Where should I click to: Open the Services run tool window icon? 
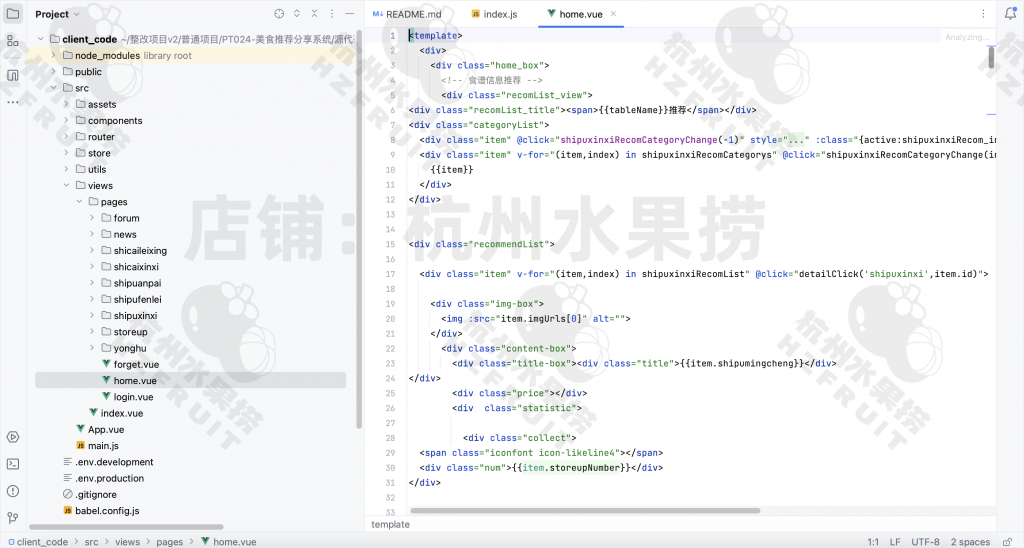13,437
